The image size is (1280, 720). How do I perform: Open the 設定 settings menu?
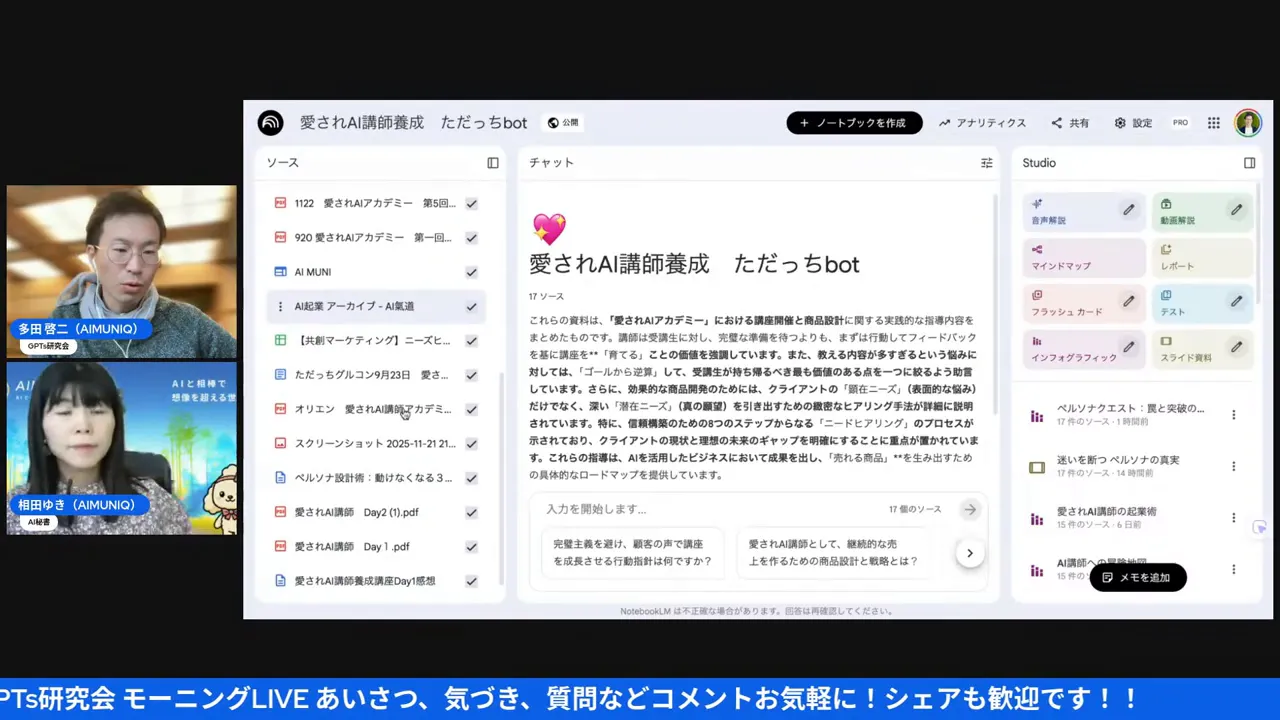[x=1134, y=122]
